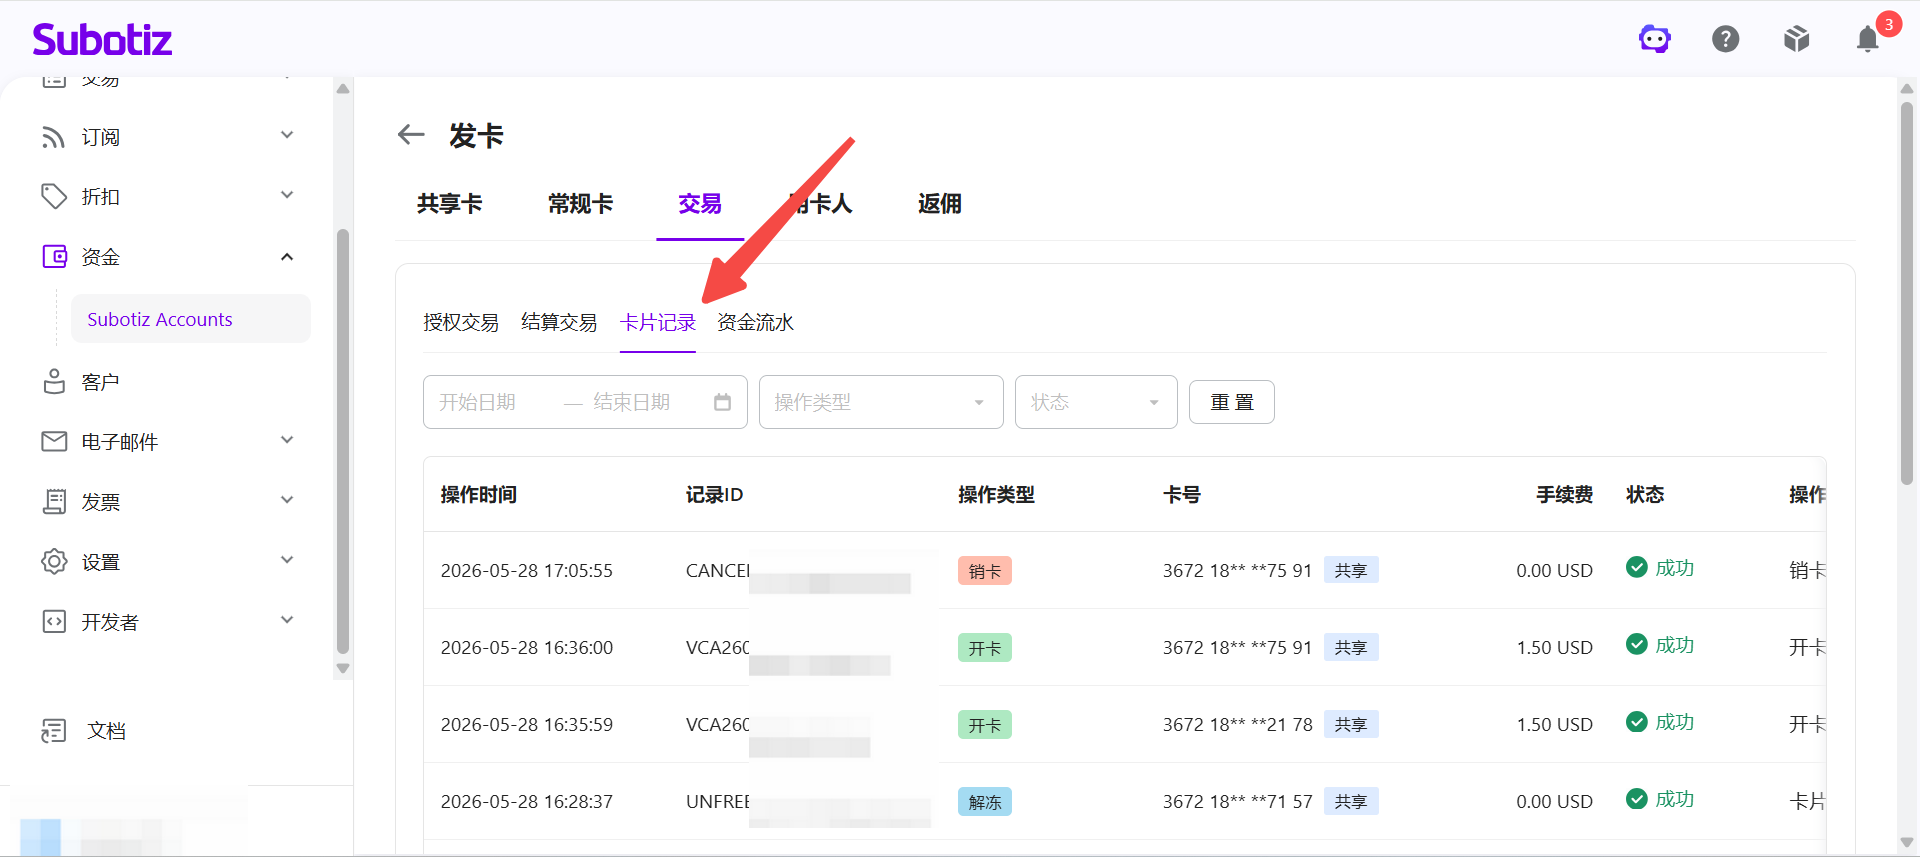The image size is (1920, 857).
Task: Click the sidebar scrollbar down arrow
Action: [x=343, y=669]
